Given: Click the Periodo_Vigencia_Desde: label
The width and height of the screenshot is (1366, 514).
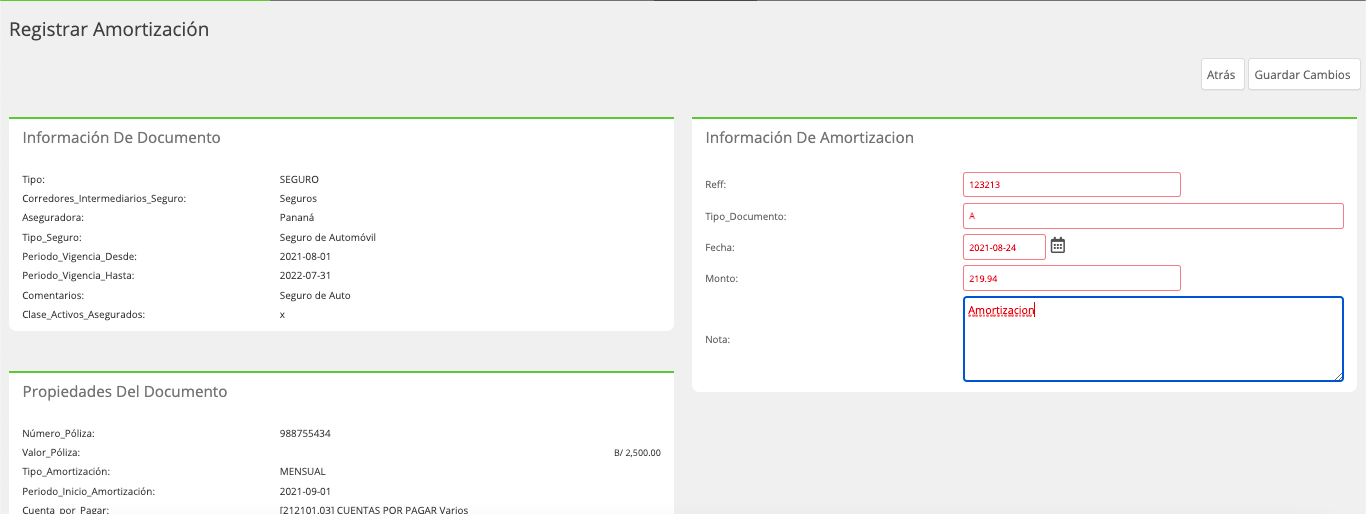Looking at the screenshot, I should click(79, 256).
